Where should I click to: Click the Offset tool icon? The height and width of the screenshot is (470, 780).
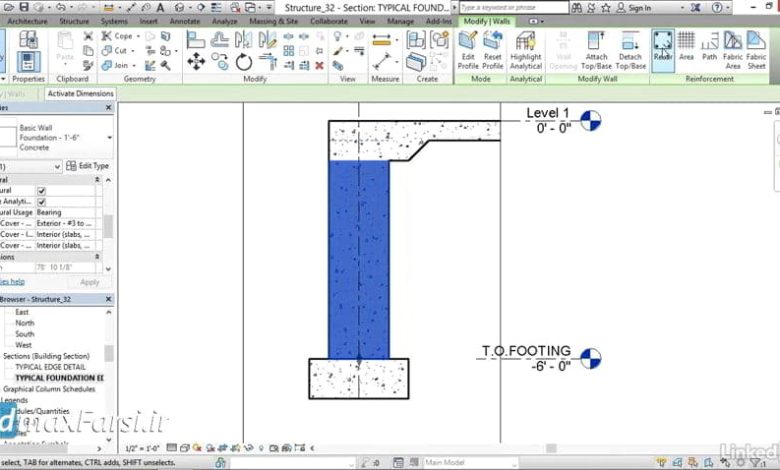point(219,39)
